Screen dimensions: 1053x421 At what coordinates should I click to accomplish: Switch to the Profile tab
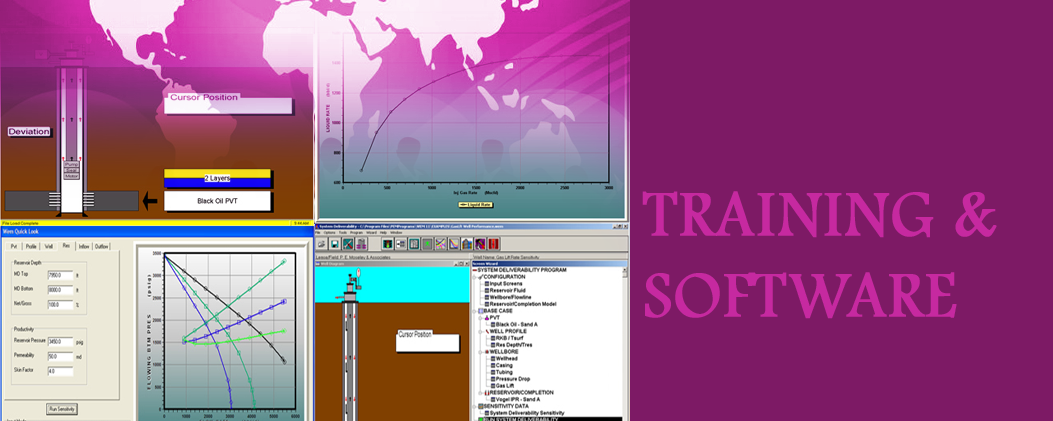tap(31, 246)
